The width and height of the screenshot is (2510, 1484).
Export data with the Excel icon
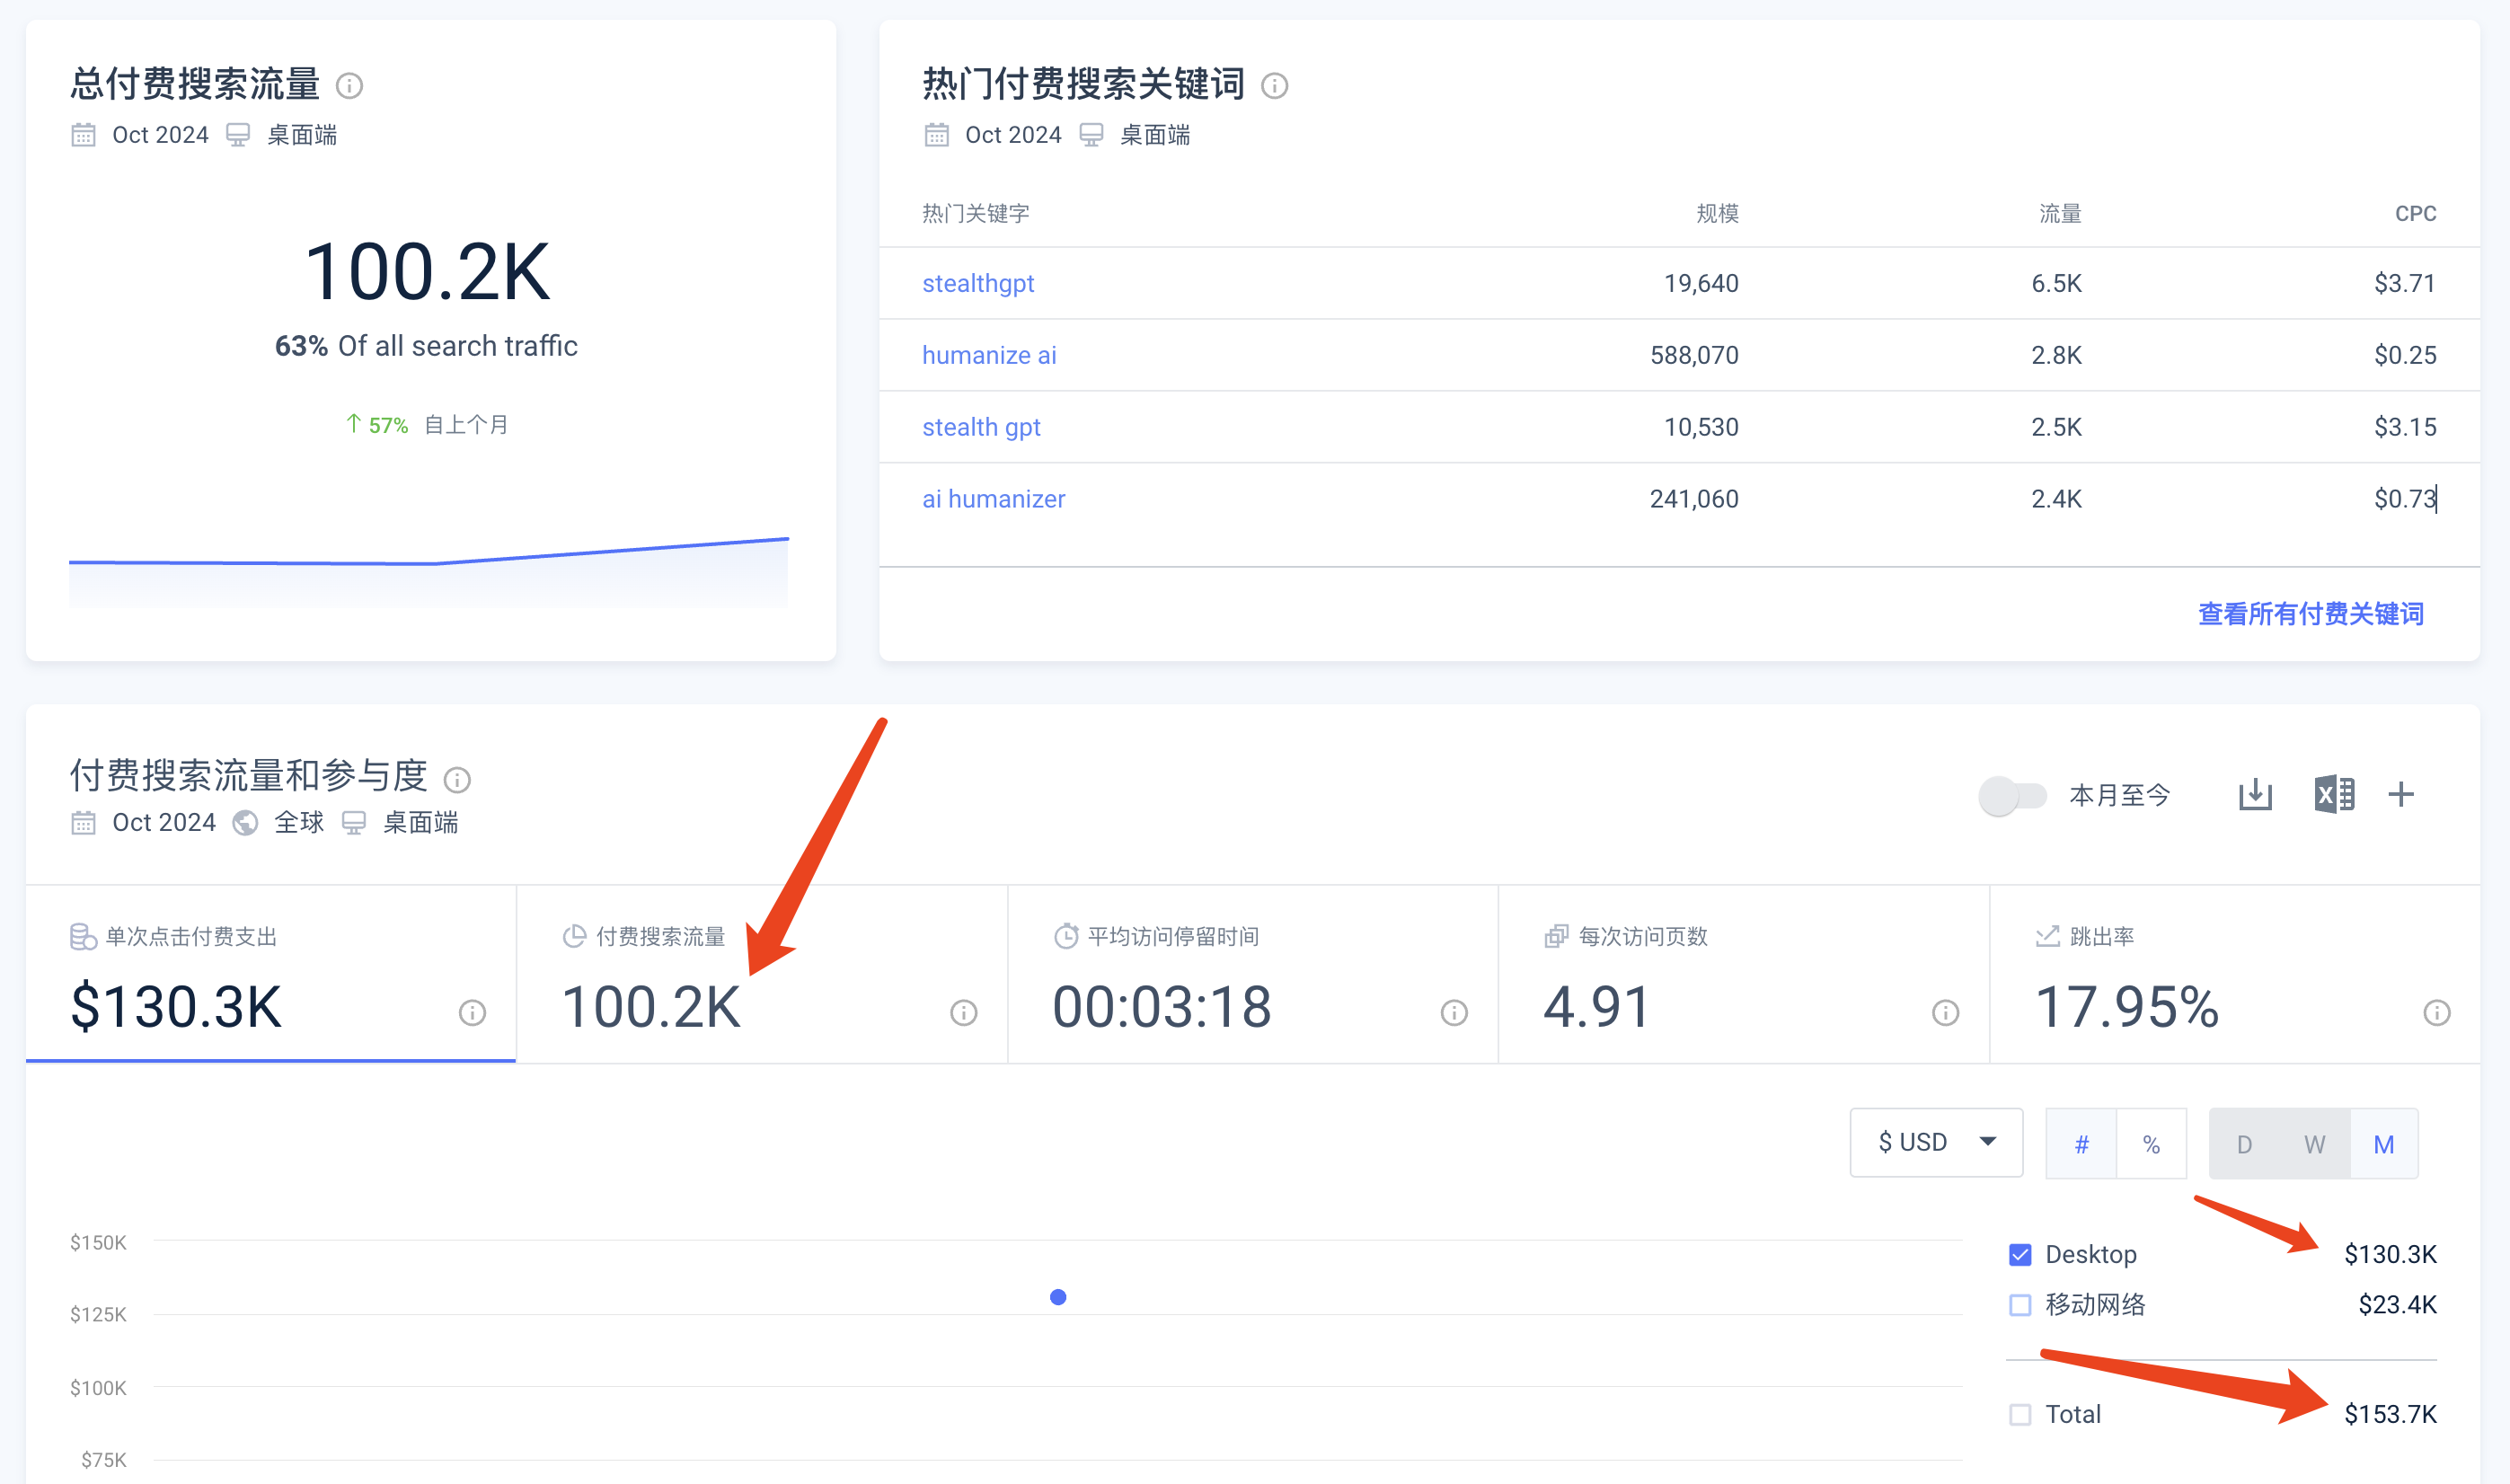coord(2334,795)
